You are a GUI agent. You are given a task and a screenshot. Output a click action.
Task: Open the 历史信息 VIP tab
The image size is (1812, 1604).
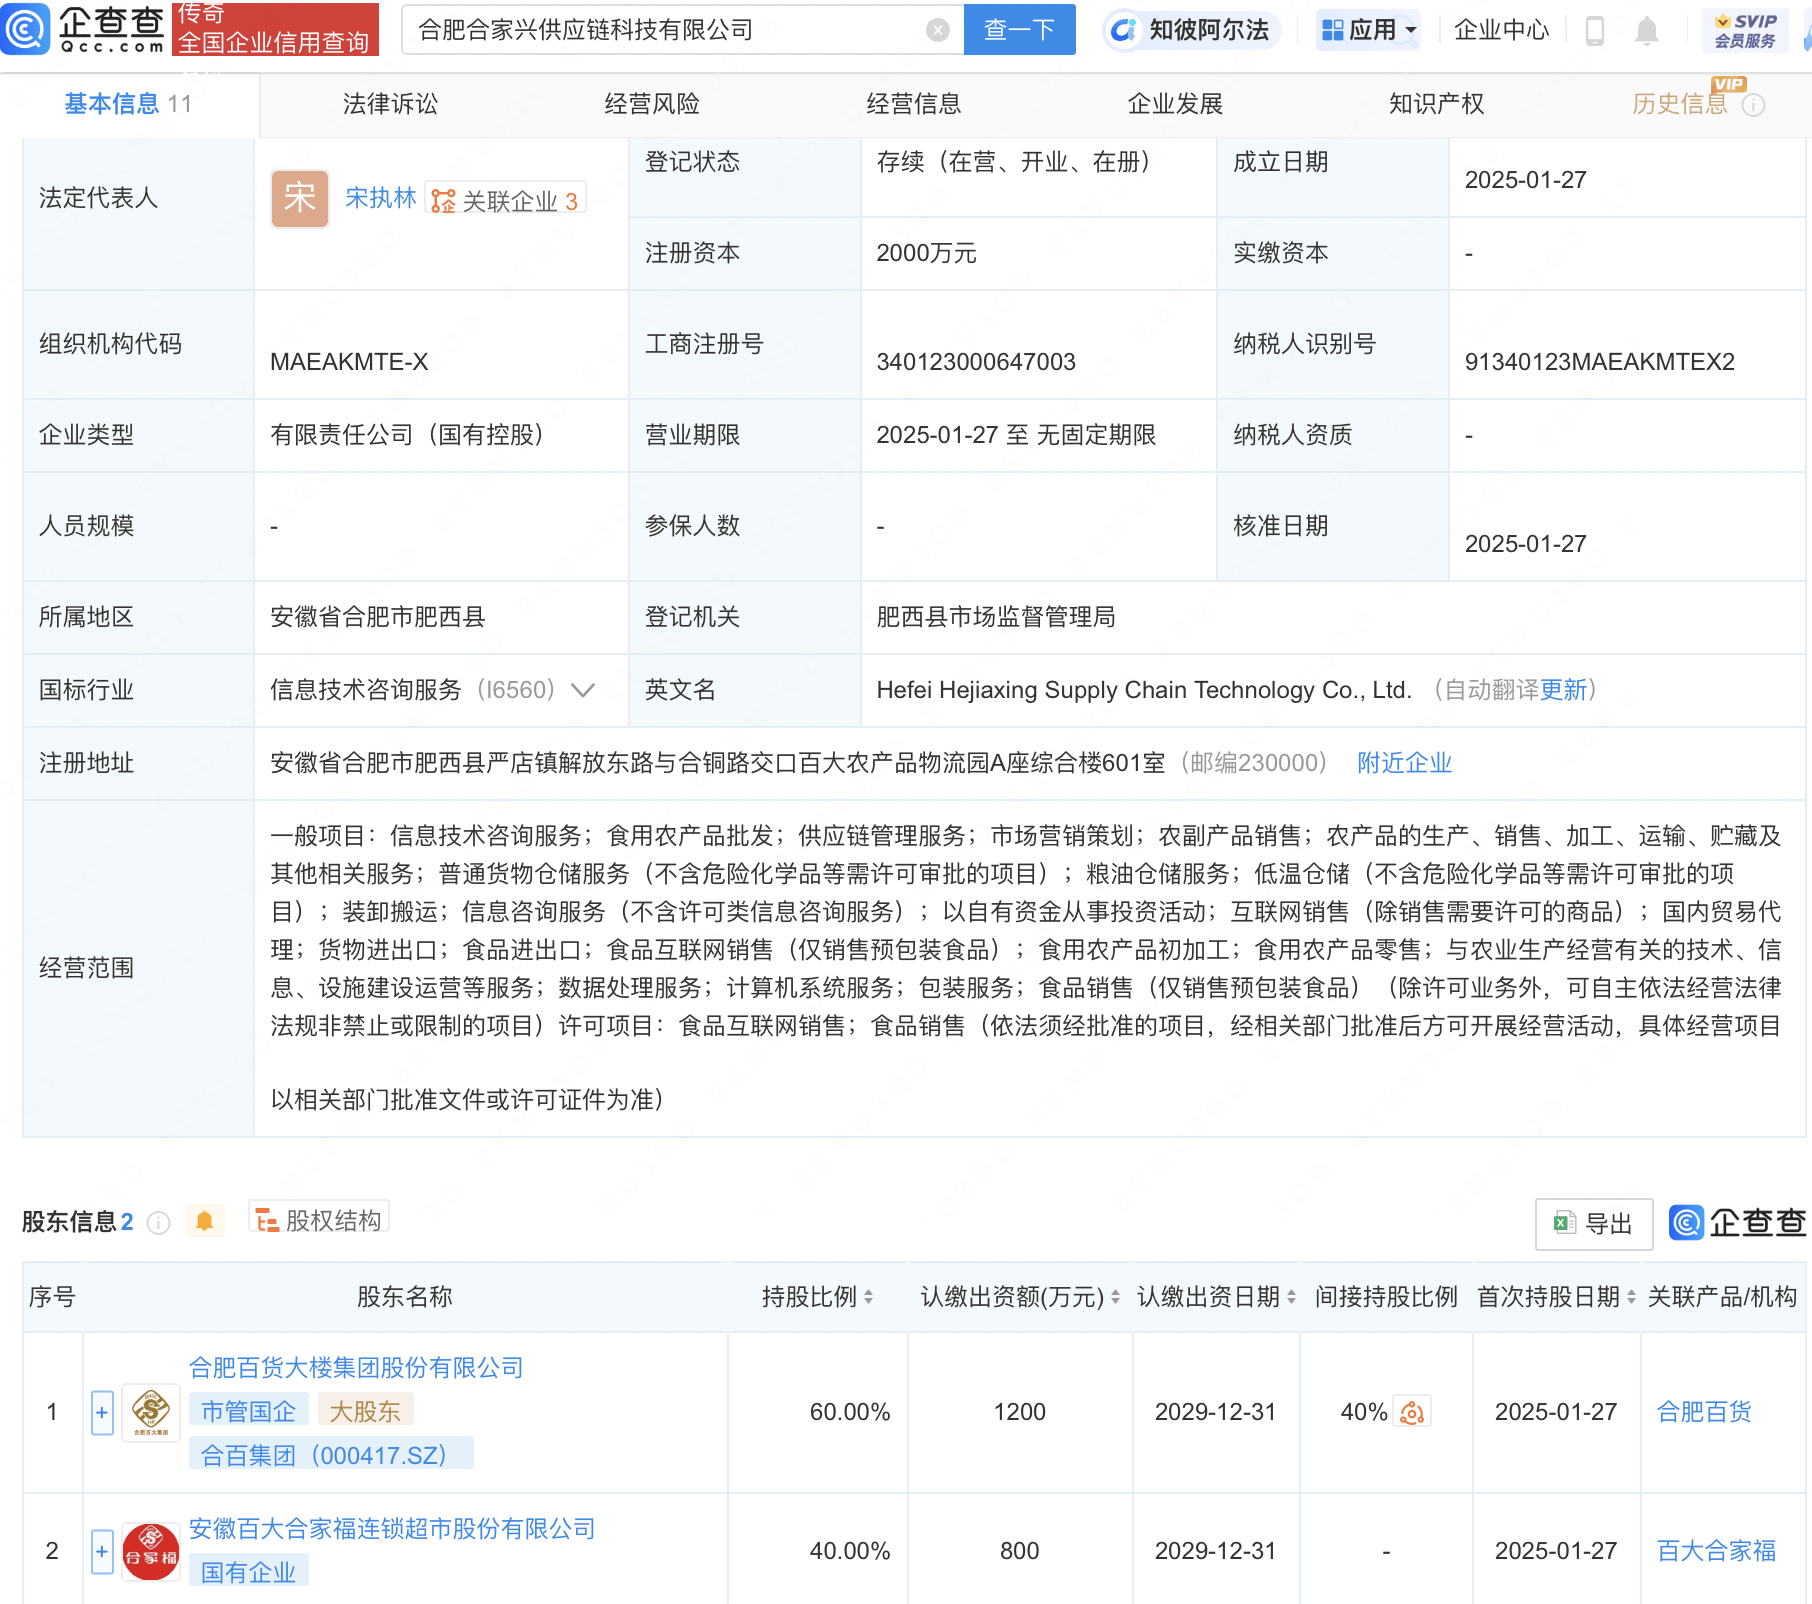(1680, 104)
